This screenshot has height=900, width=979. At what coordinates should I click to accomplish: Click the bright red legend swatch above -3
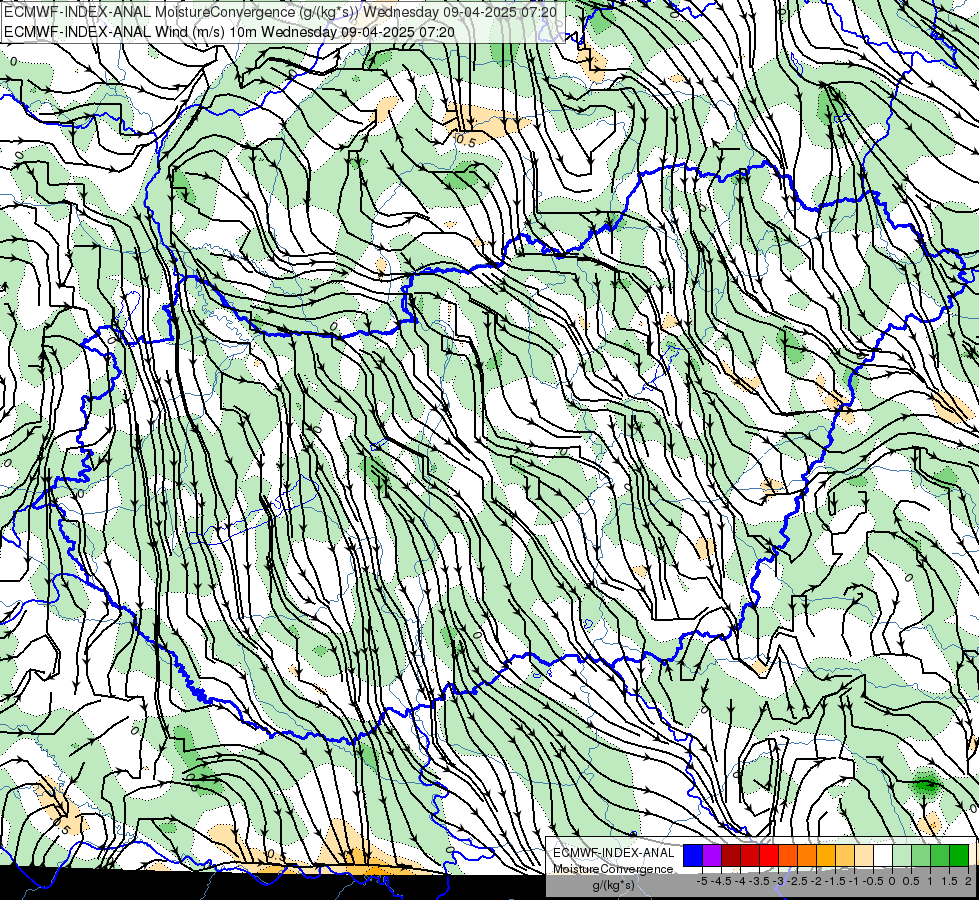[x=769, y=856]
